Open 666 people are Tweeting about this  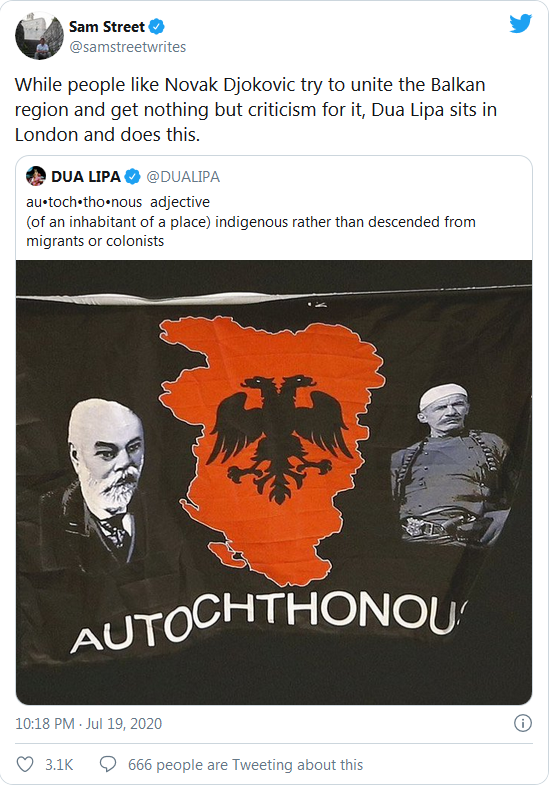pyautogui.click(x=245, y=765)
